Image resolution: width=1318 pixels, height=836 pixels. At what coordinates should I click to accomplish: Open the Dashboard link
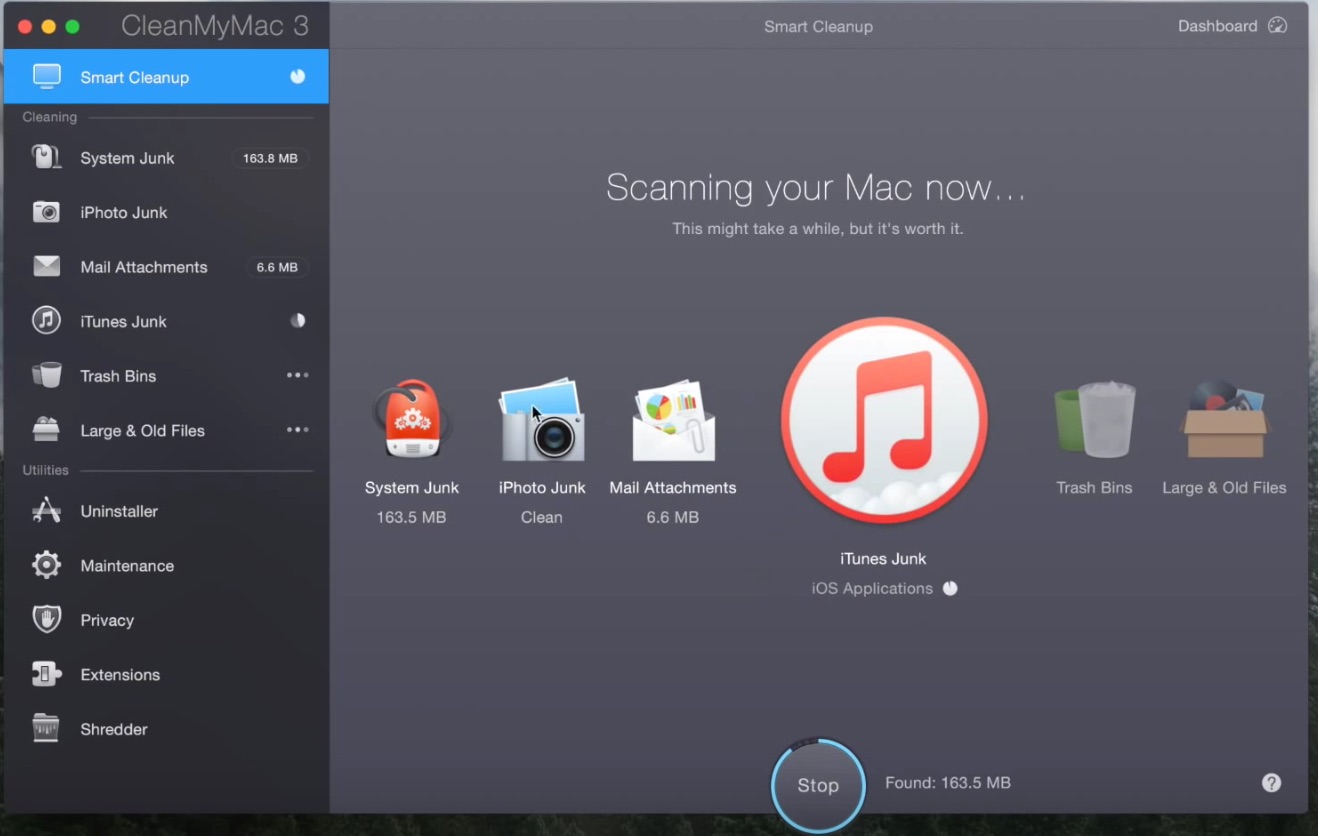[1217, 26]
